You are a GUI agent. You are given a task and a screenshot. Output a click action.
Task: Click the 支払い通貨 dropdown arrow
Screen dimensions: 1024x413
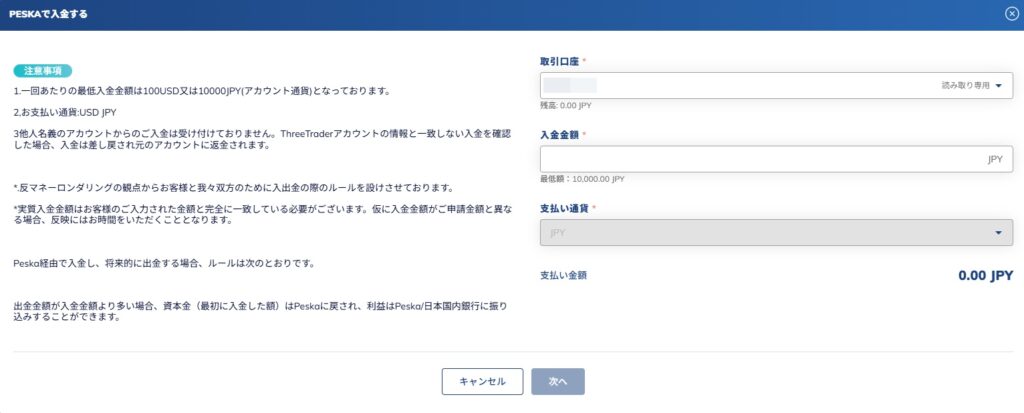click(998, 233)
